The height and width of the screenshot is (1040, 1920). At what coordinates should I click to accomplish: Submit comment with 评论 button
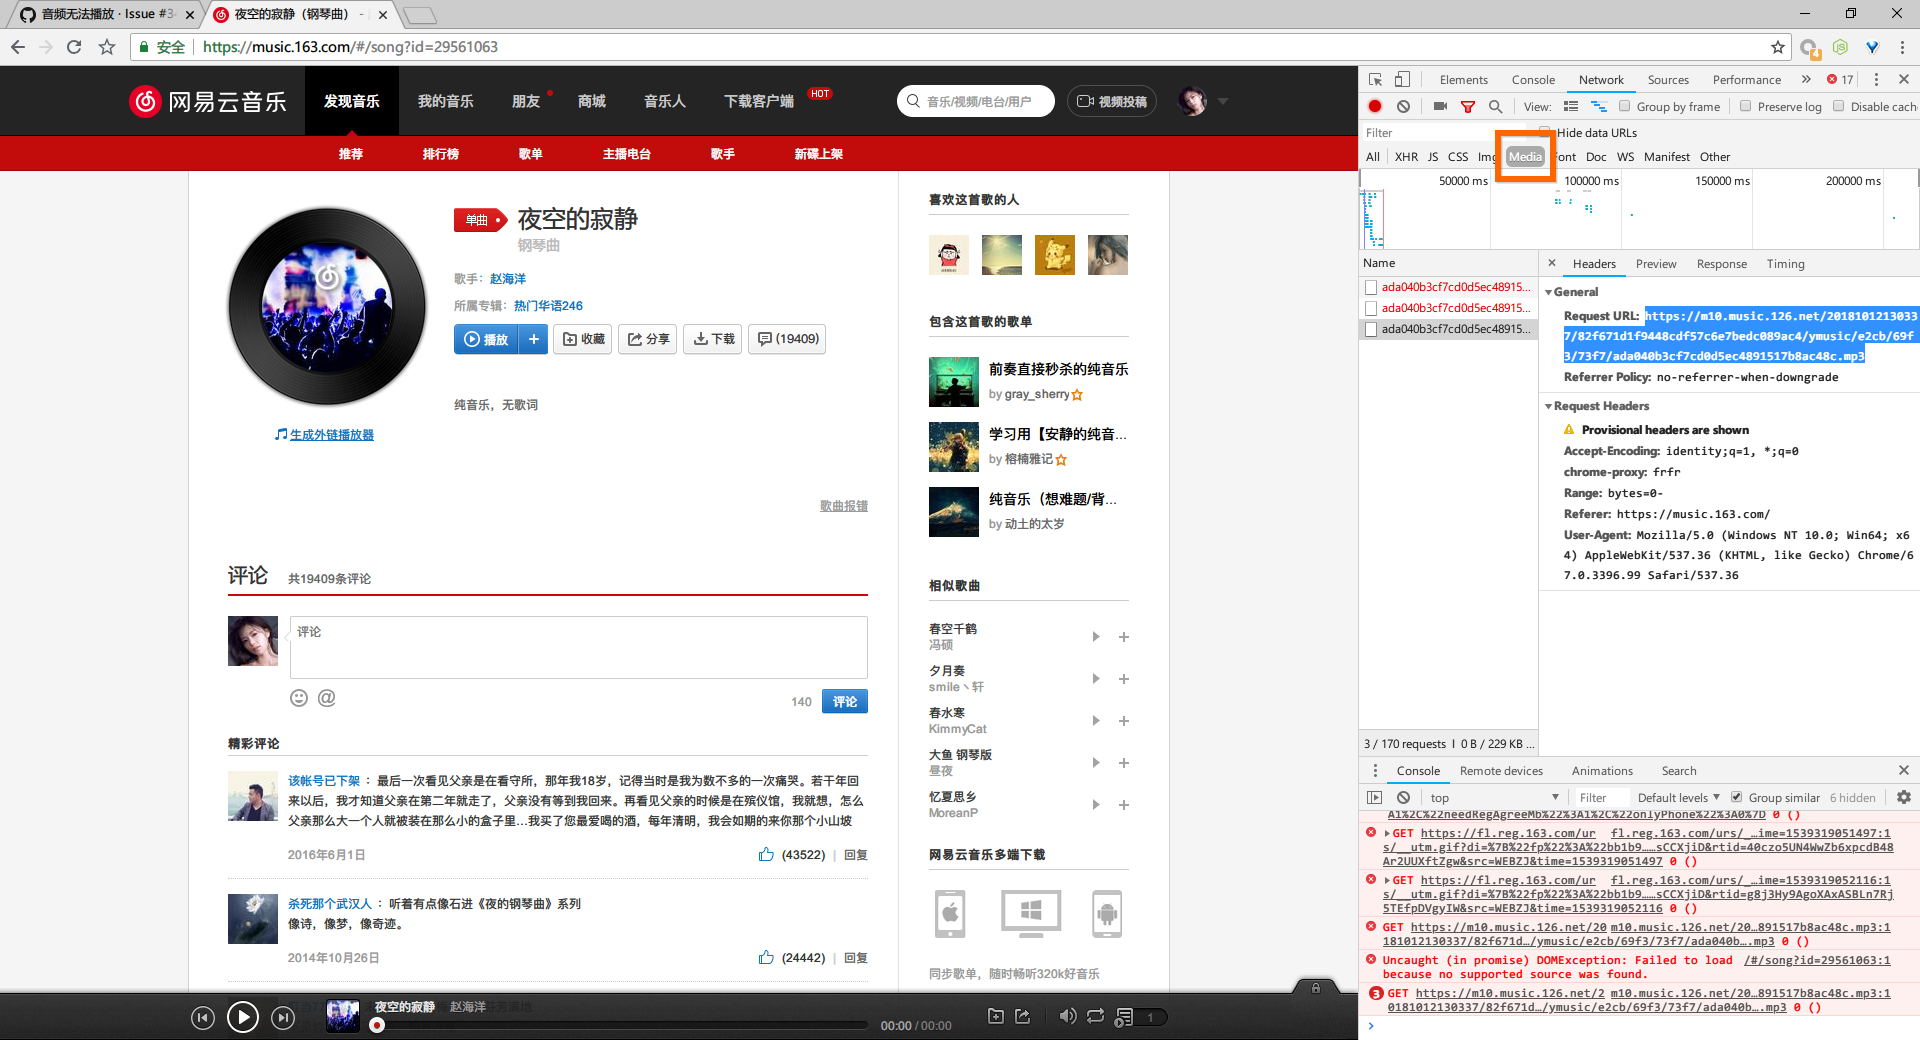click(x=845, y=701)
